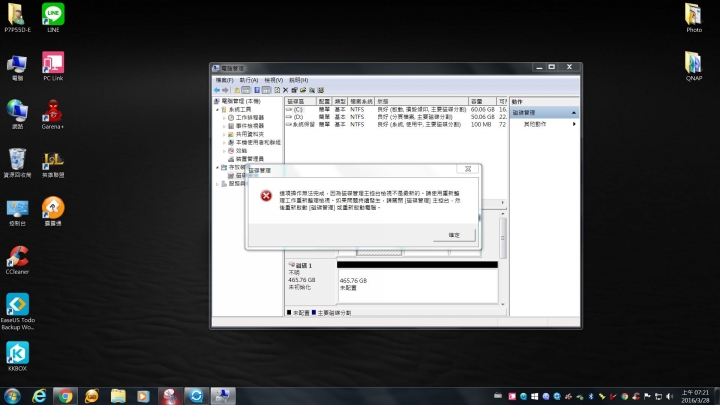Click the Volume column header
The height and width of the screenshot is (405, 720).
[x=300, y=101]
